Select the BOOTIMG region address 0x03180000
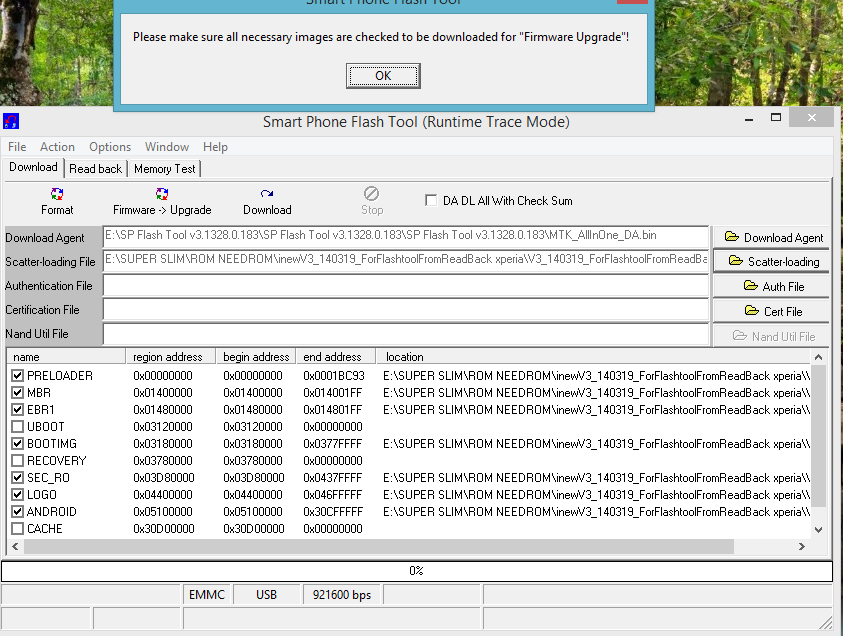 [163, 444]
